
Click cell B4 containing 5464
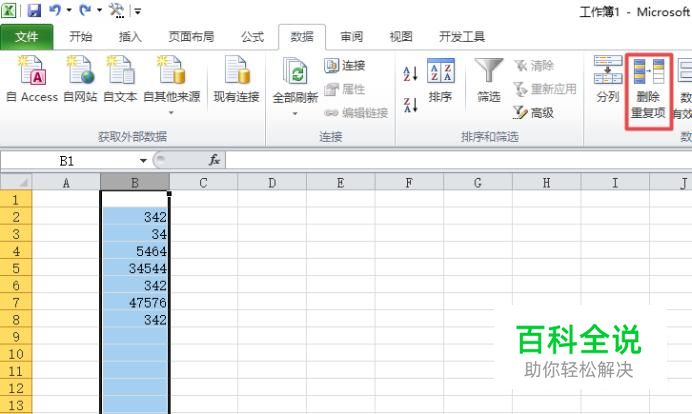(x=135, y=251)
